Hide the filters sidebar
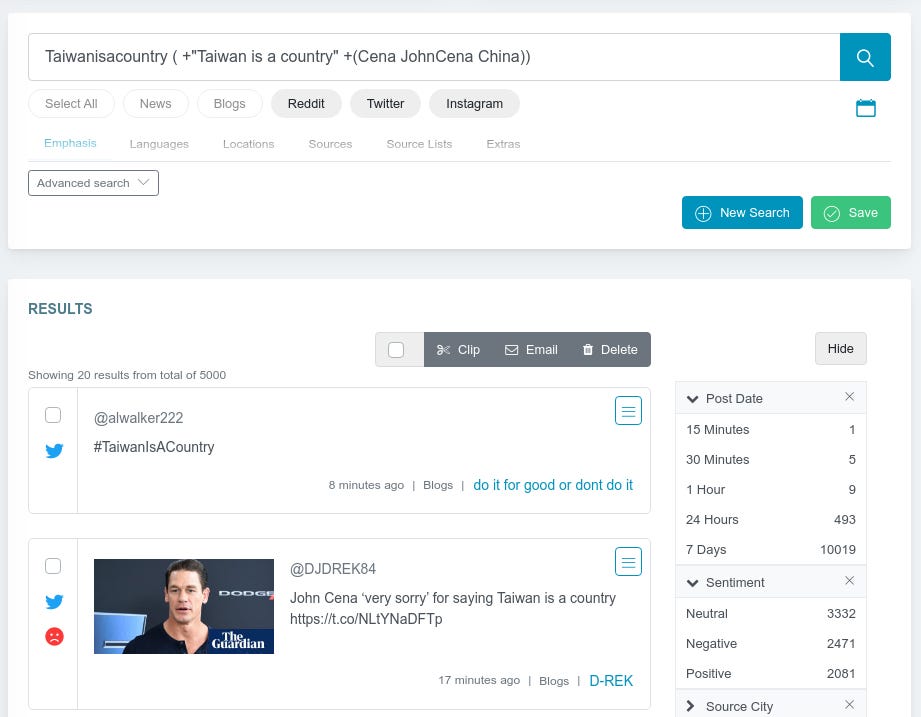The height and width of the screenshot is (717, 921). 840,349
